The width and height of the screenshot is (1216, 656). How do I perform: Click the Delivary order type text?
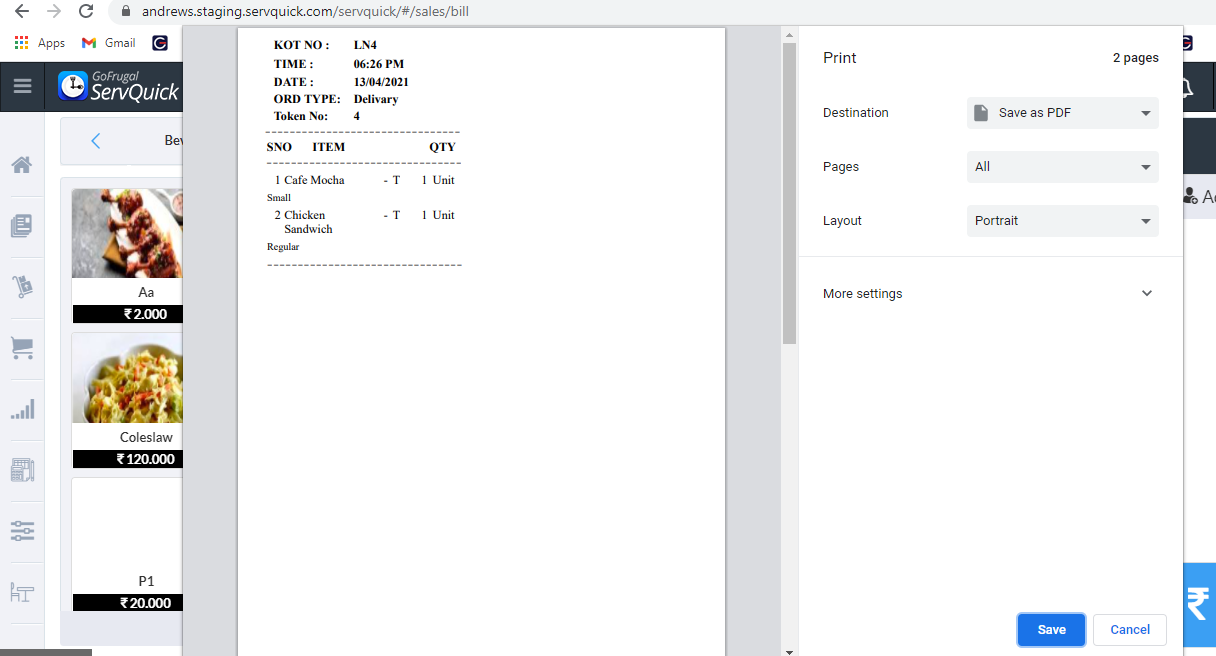376,99
